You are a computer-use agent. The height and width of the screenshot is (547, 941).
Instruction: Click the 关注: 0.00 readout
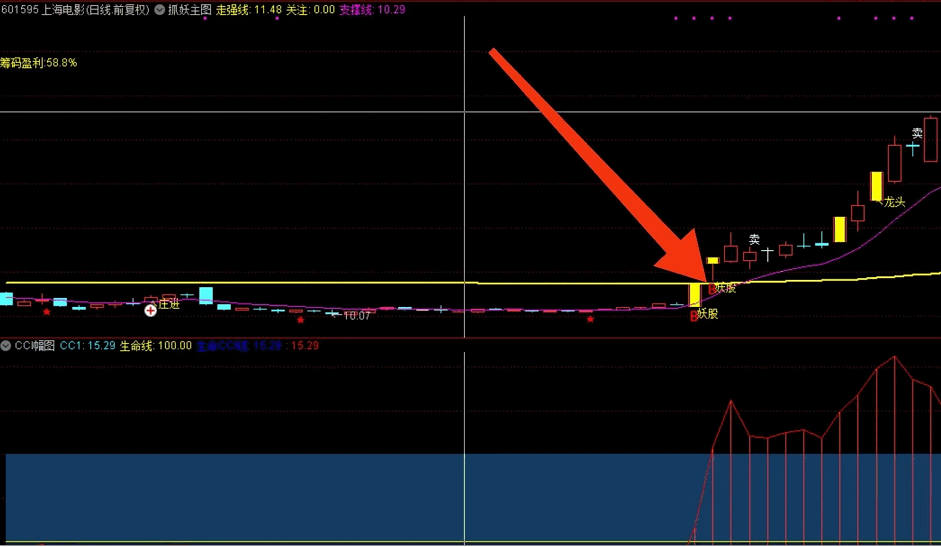(x=310, y=10)
